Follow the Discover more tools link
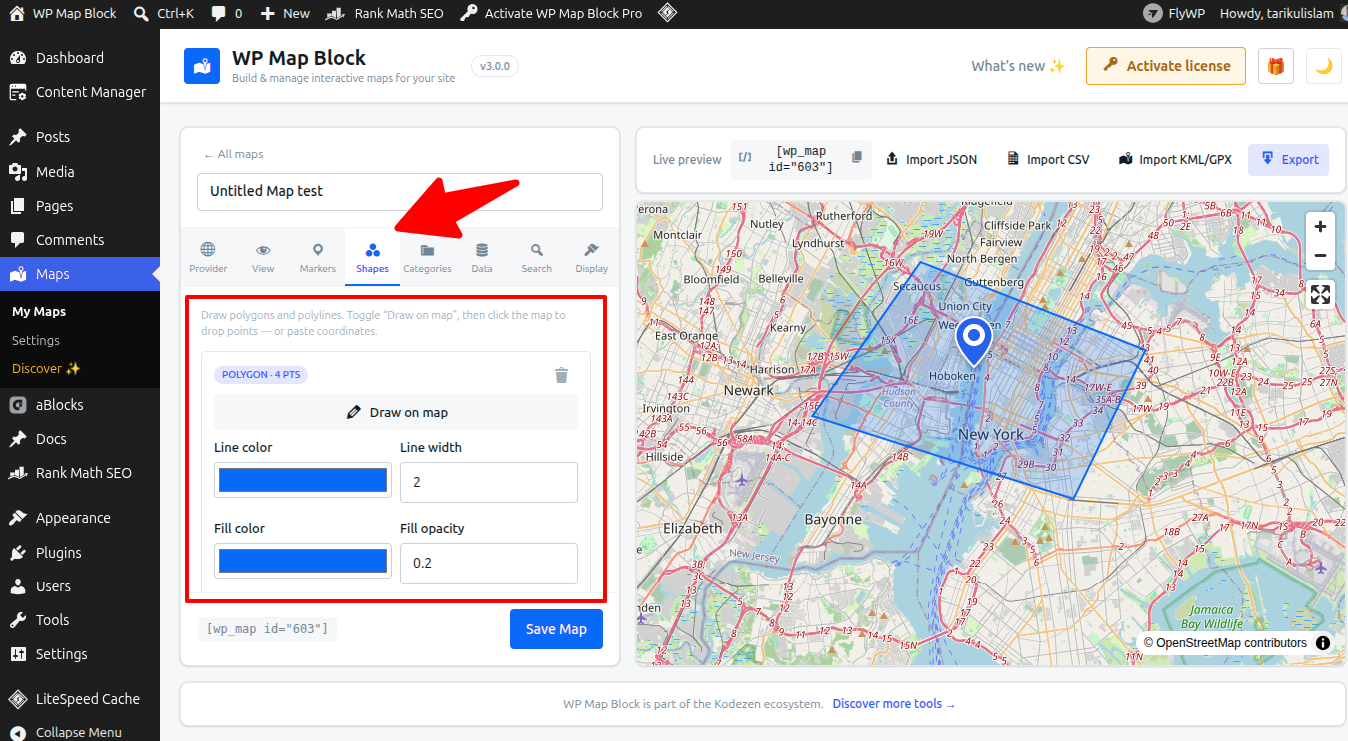Image resolution: width=1348 pixels, height=741 pixels. (894, 704)
